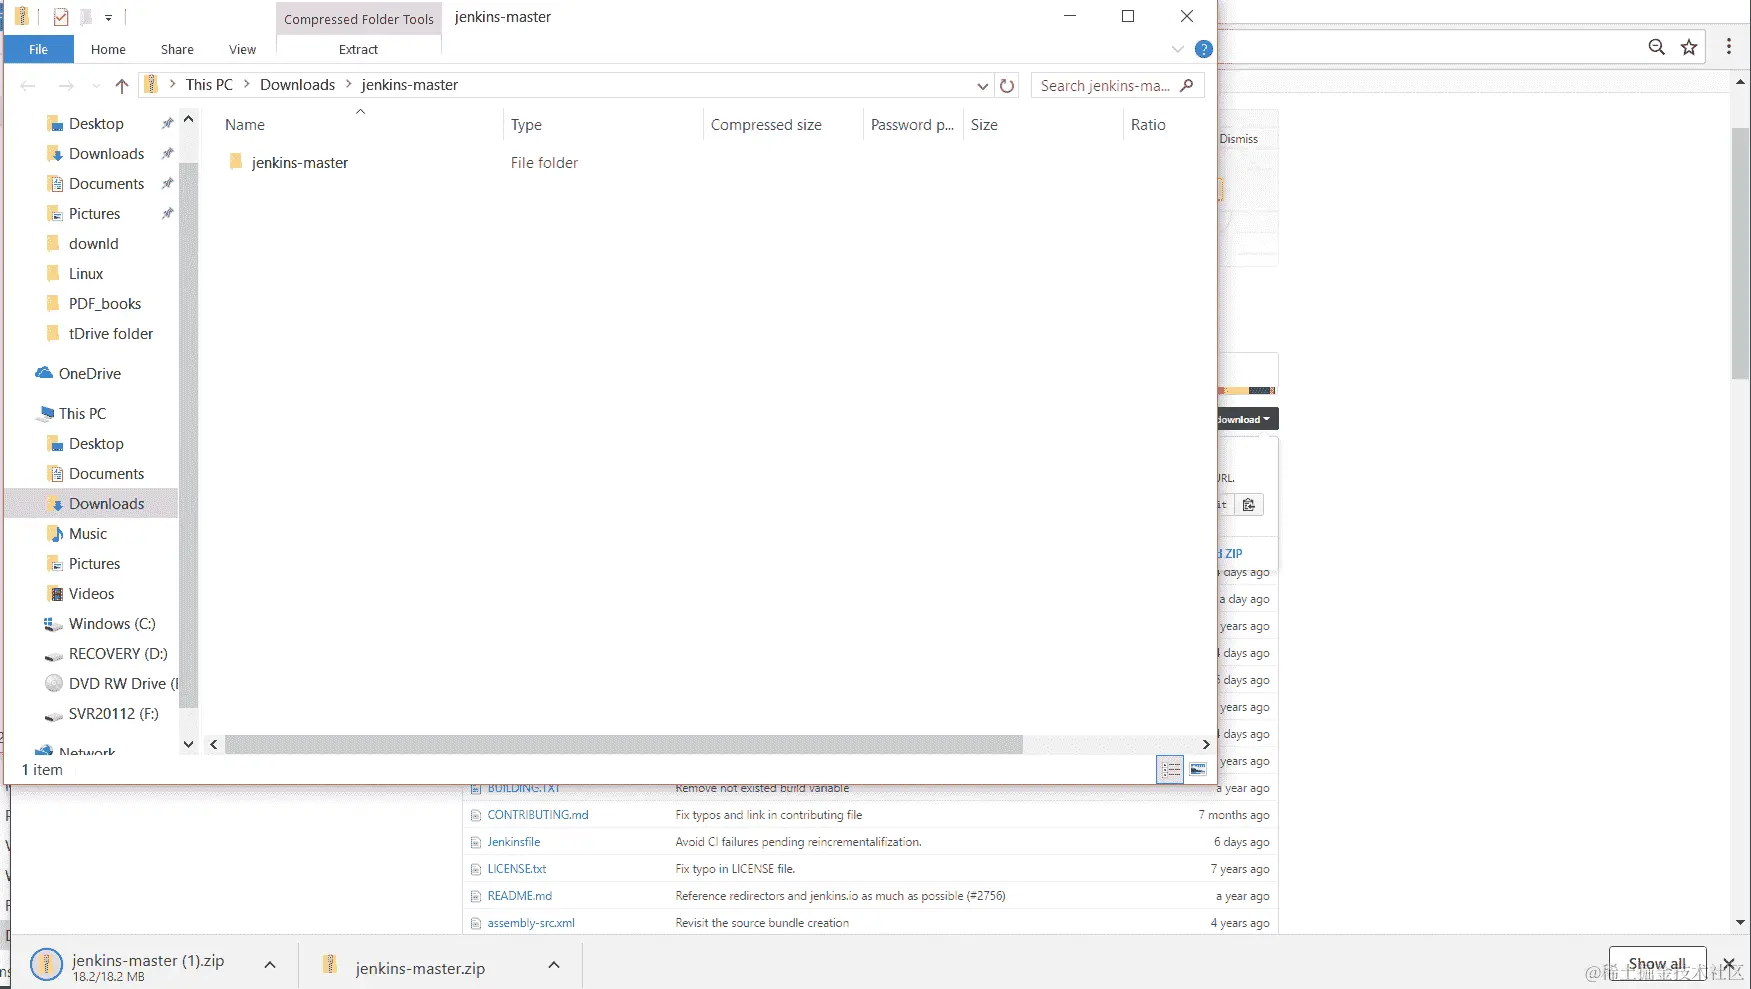Expand the address bar history dropdown
This screenshot has width=1751, height=989.
pyautogui.click(x=983, y=86)
